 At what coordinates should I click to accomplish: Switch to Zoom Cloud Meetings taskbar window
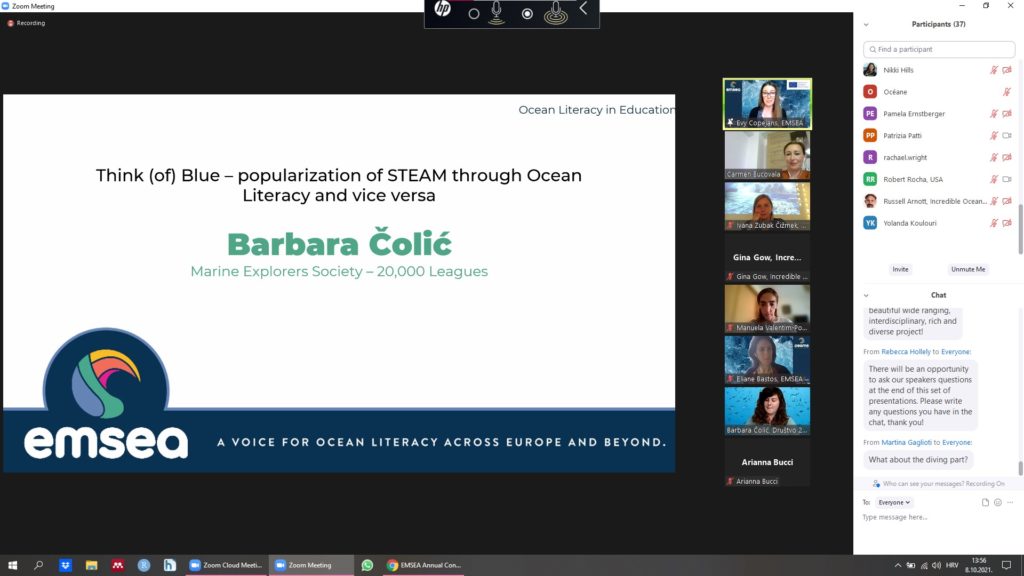point(225,565)
